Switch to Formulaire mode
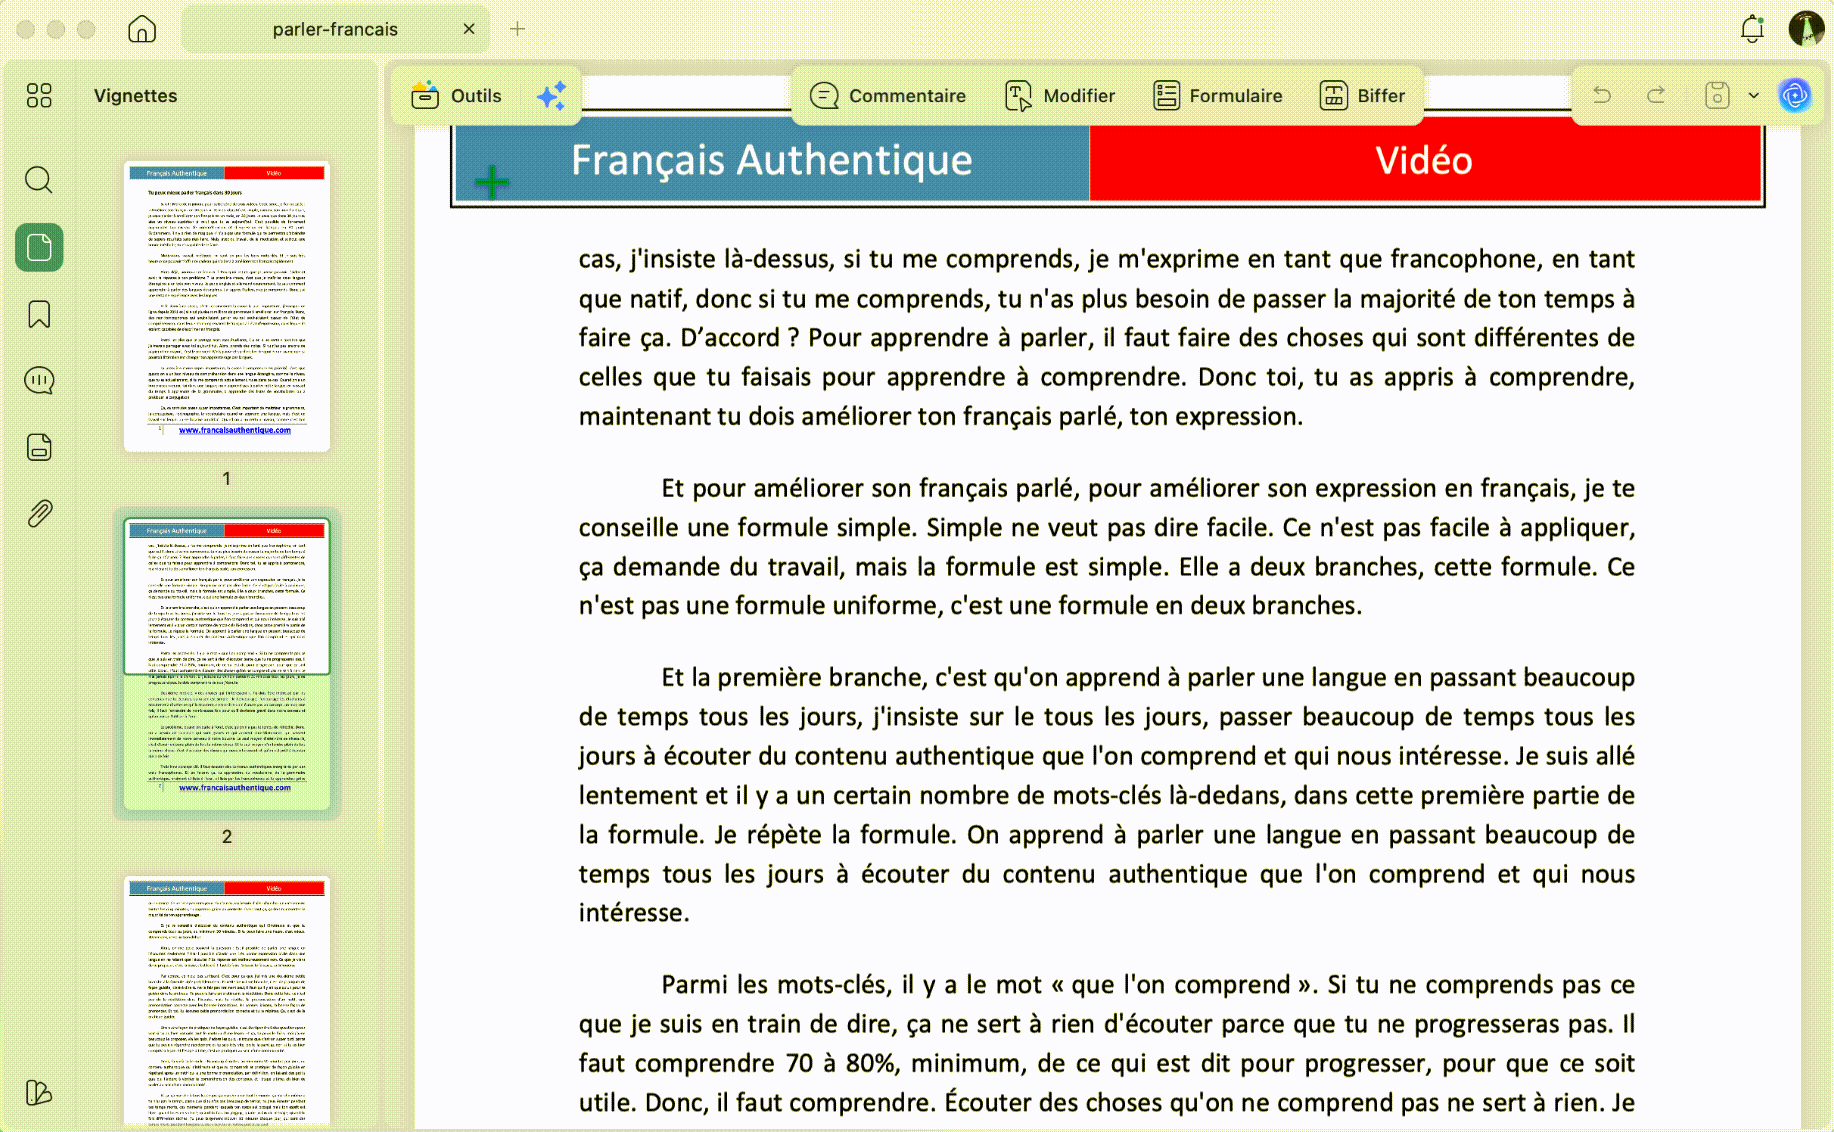 (1218, 96)
